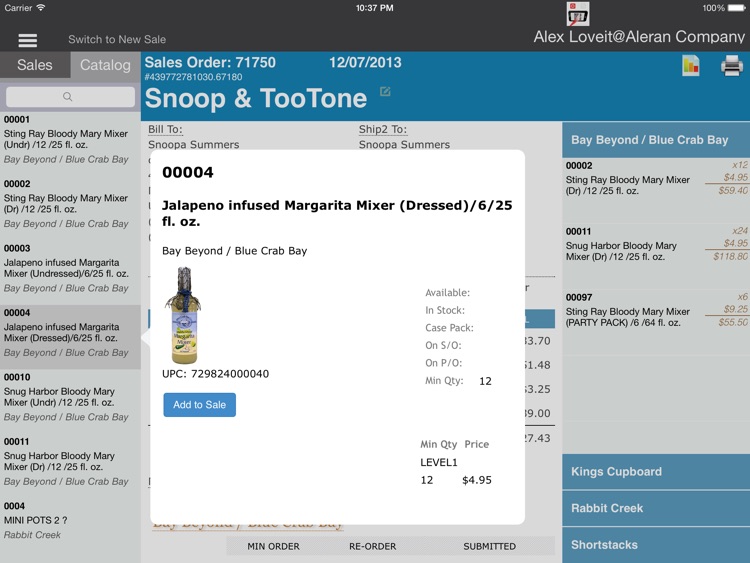
Task: Click the RE-ORDER label
Action: pos(373,546)
